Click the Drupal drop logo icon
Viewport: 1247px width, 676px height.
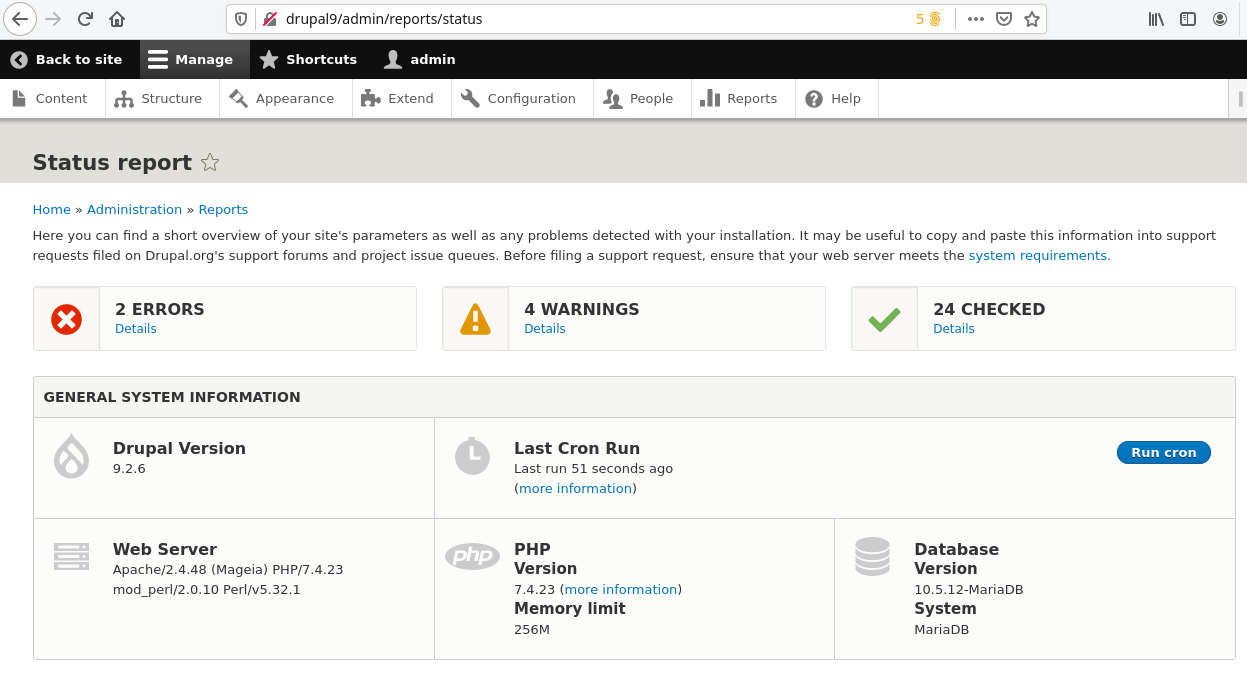[72, 456]
